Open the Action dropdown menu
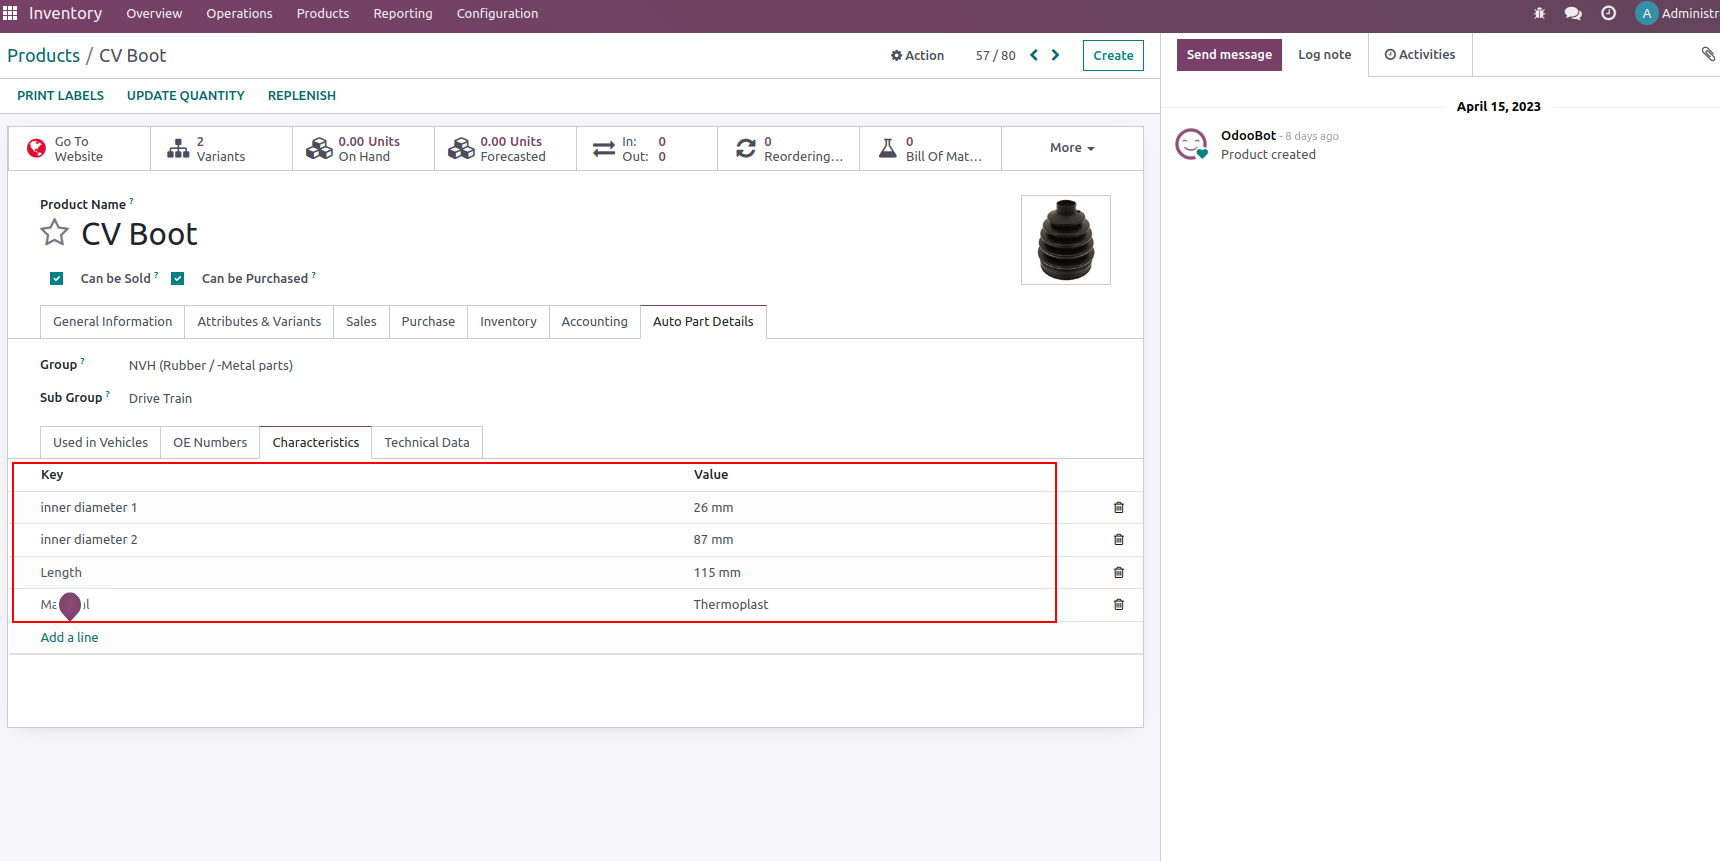This screenshot has width=1720, height=861. (917, 56)
